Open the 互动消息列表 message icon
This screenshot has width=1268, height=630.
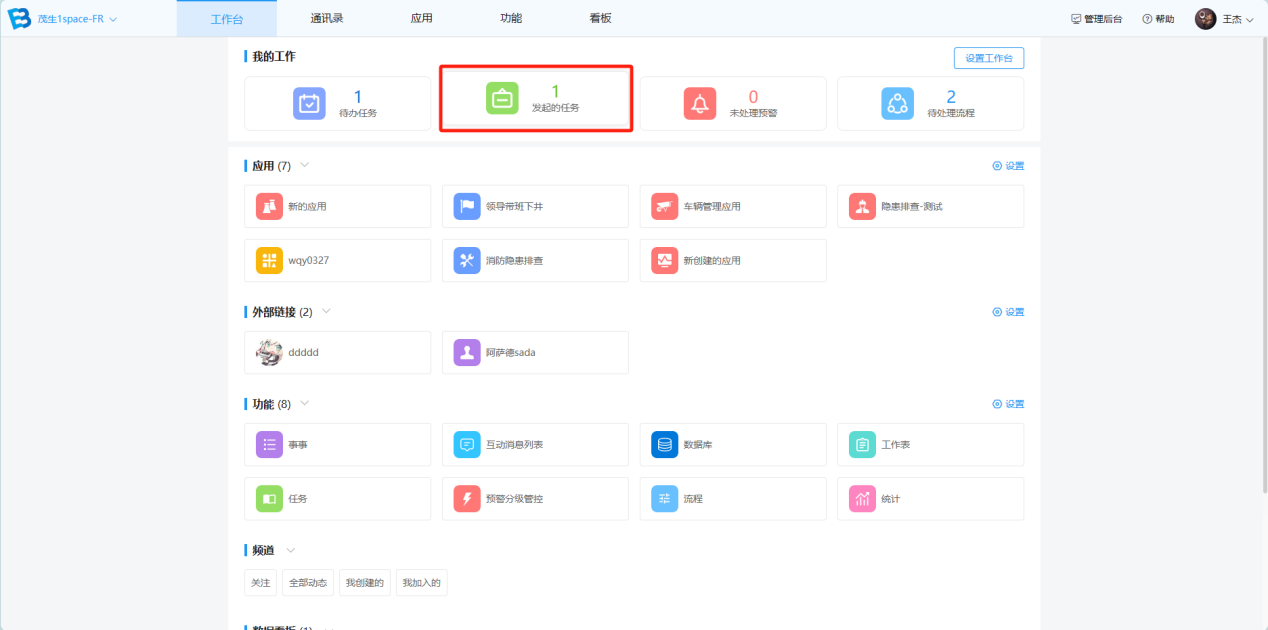pyautogui.click(x=467, y=444)
